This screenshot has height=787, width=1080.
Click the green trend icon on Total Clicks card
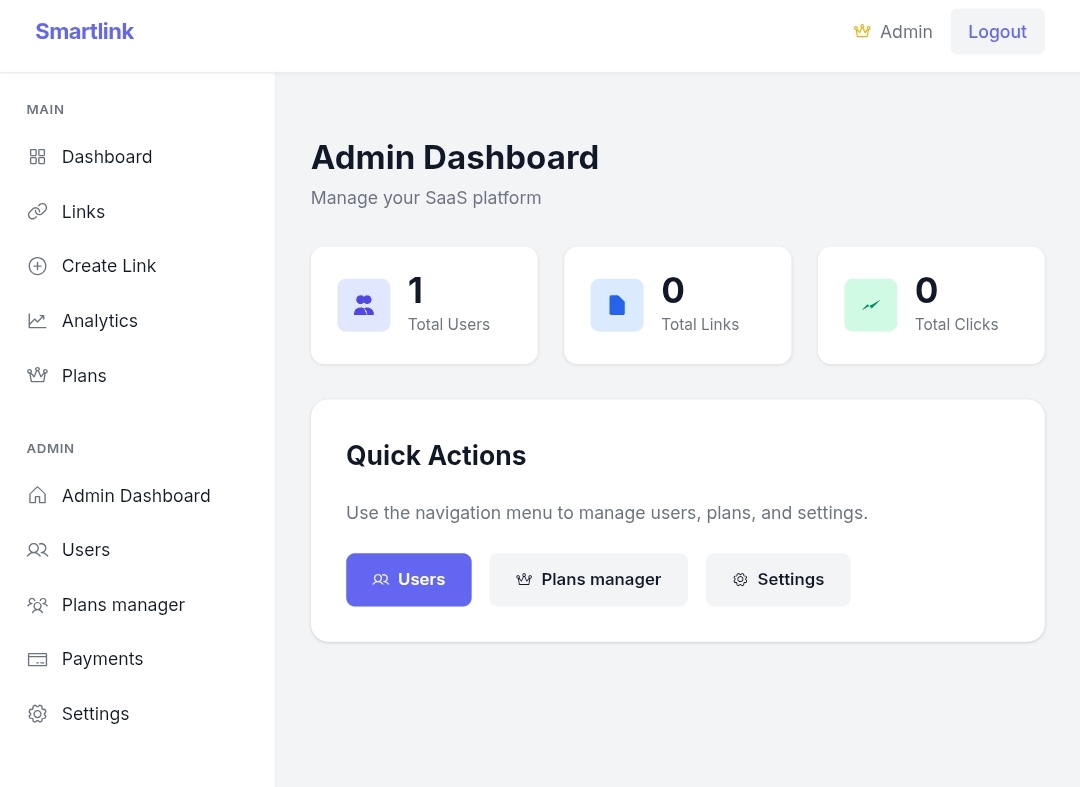pos(870,305)
